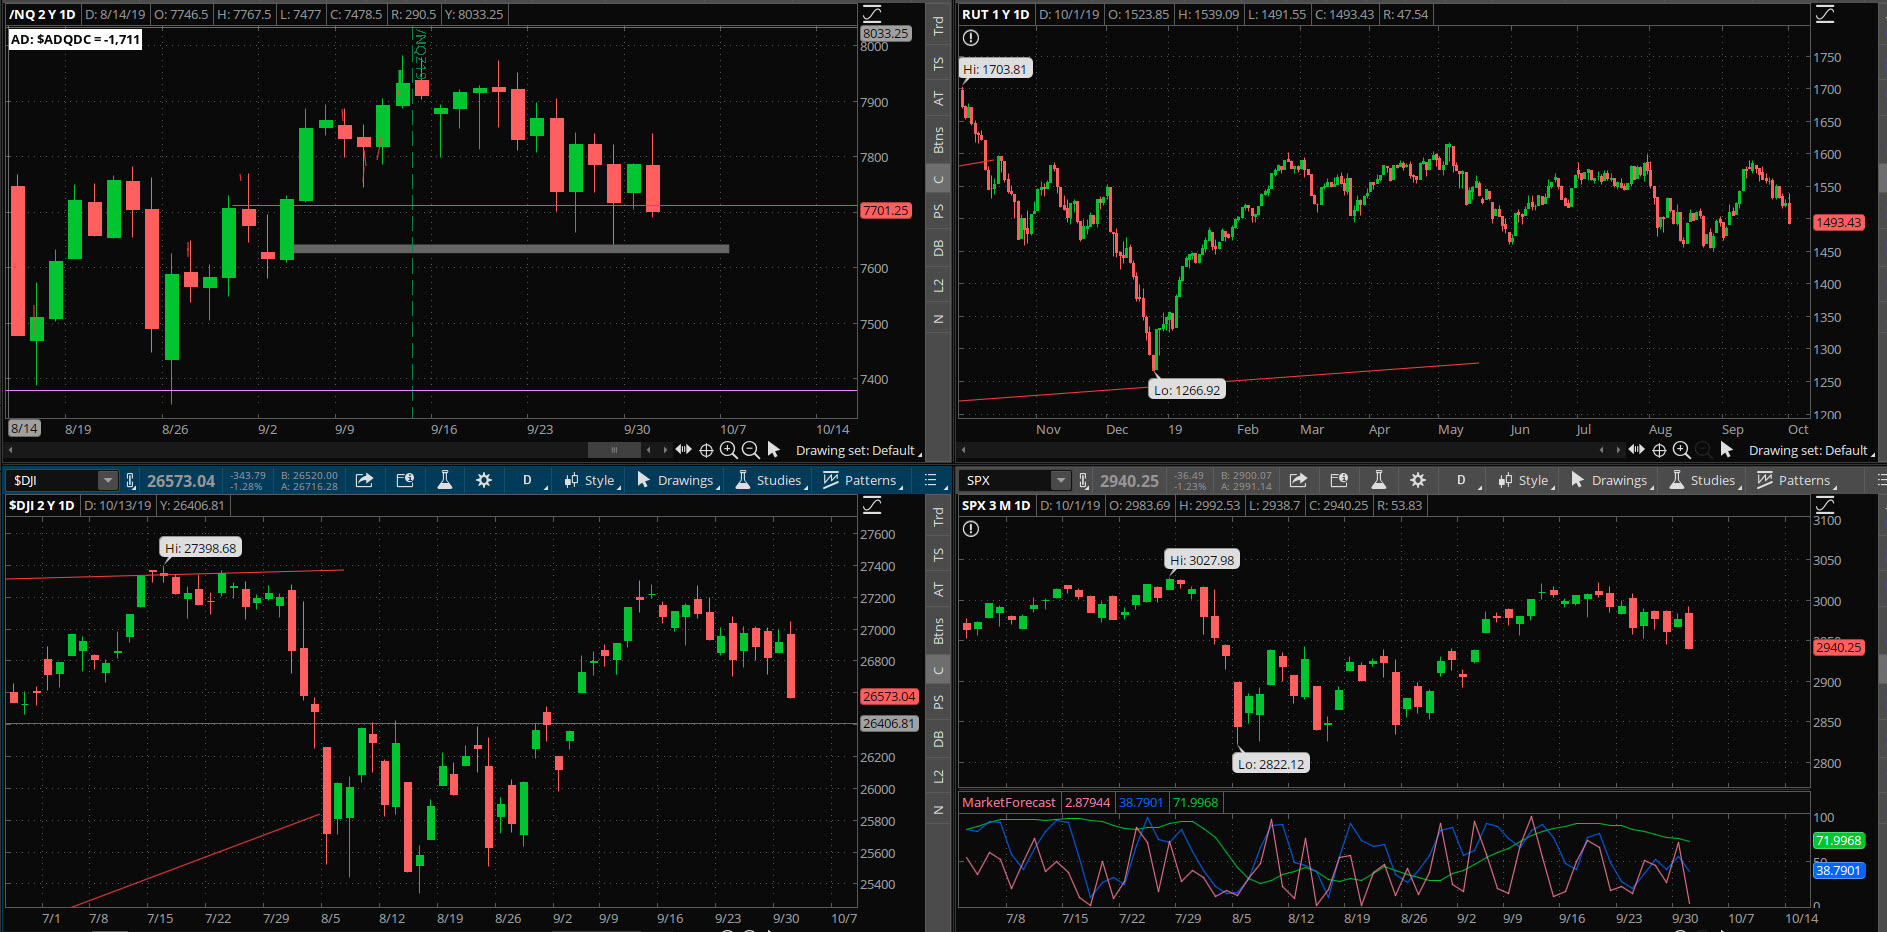The image size is (1887, 932).
Task: Click the alert icon on RUT chart
Action: [971, 38]
